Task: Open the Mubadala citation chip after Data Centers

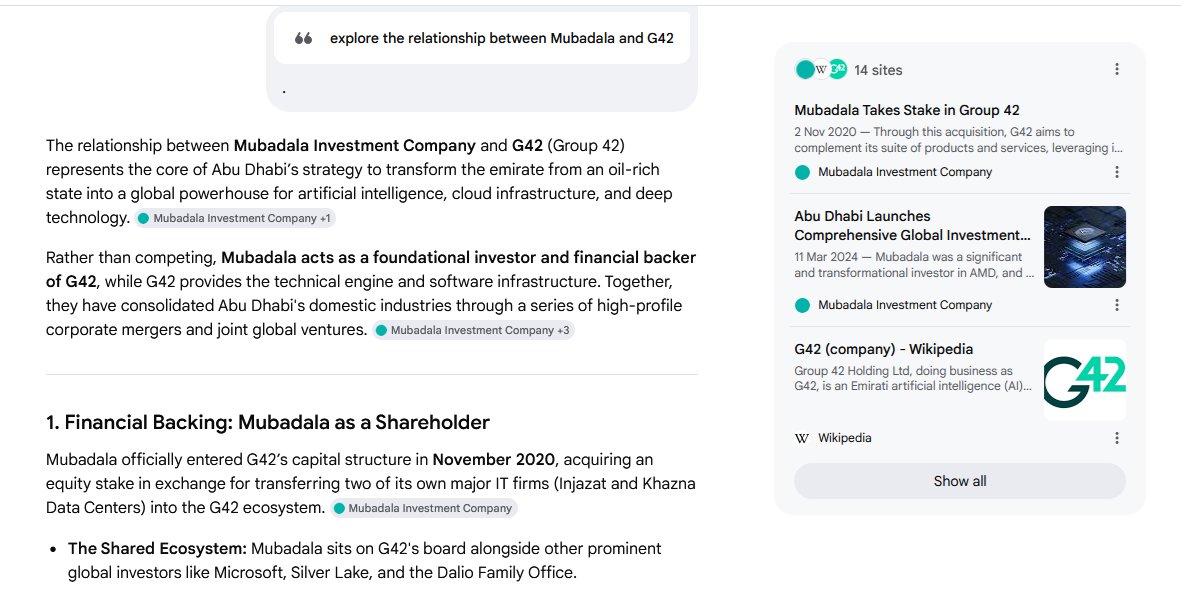Action: pyautogui.click(x=423, y=508)
